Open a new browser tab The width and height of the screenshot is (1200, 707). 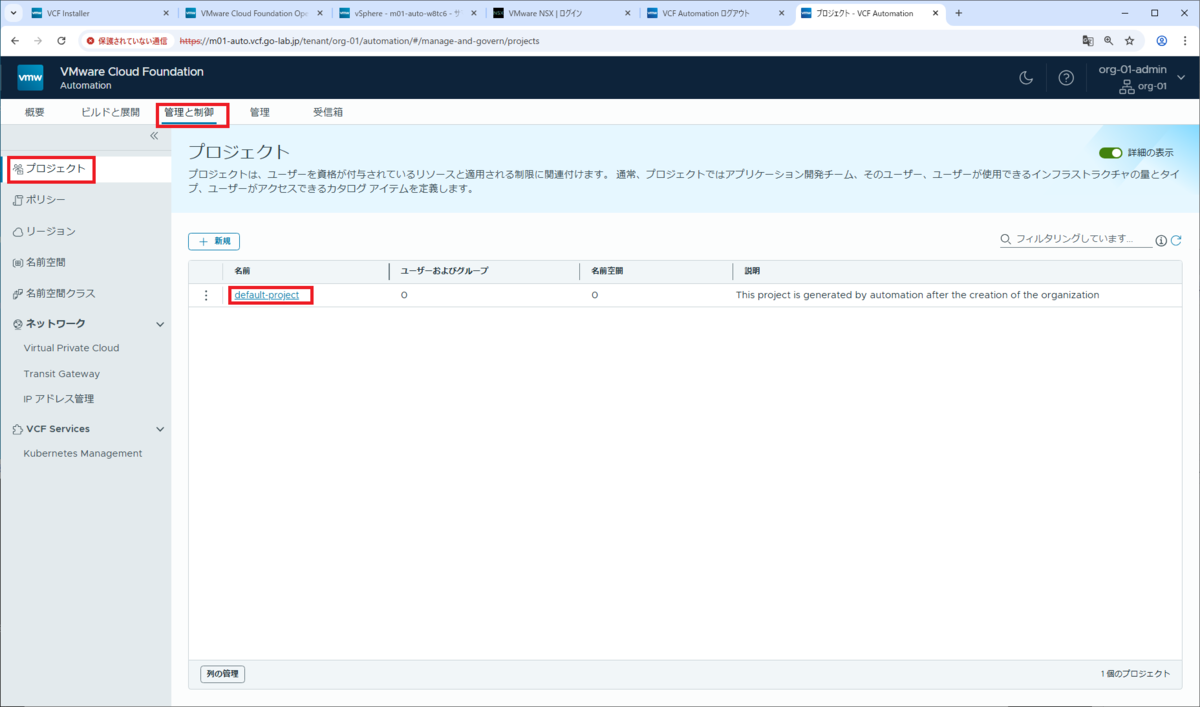coord(958,13)
